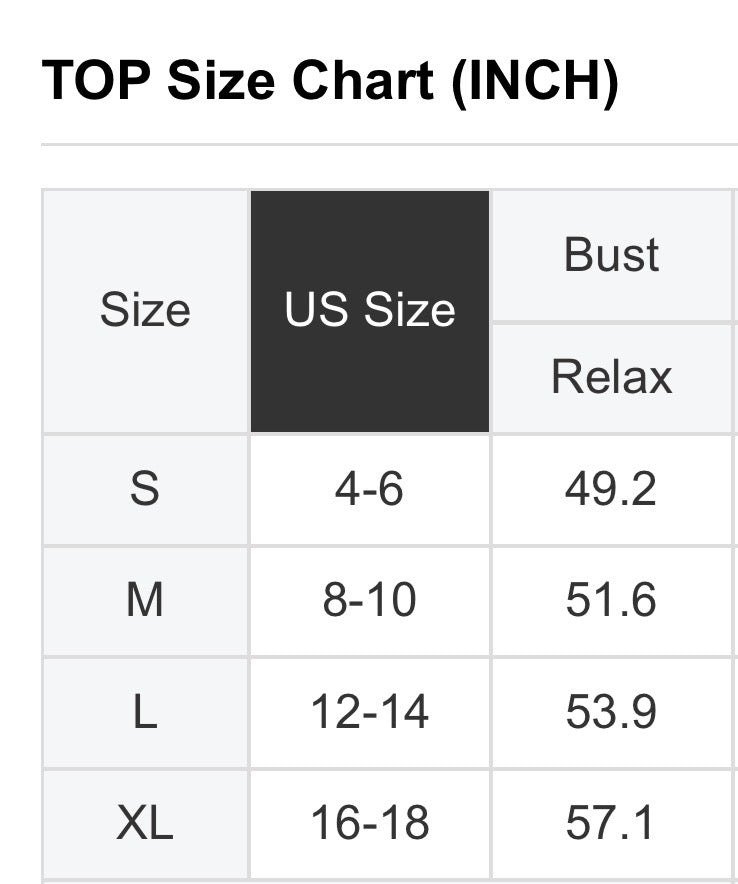Image resolution: width=738 pixels, height=884 pixels.
Task: Select the Relax sub-header cell
Action: 612,377
